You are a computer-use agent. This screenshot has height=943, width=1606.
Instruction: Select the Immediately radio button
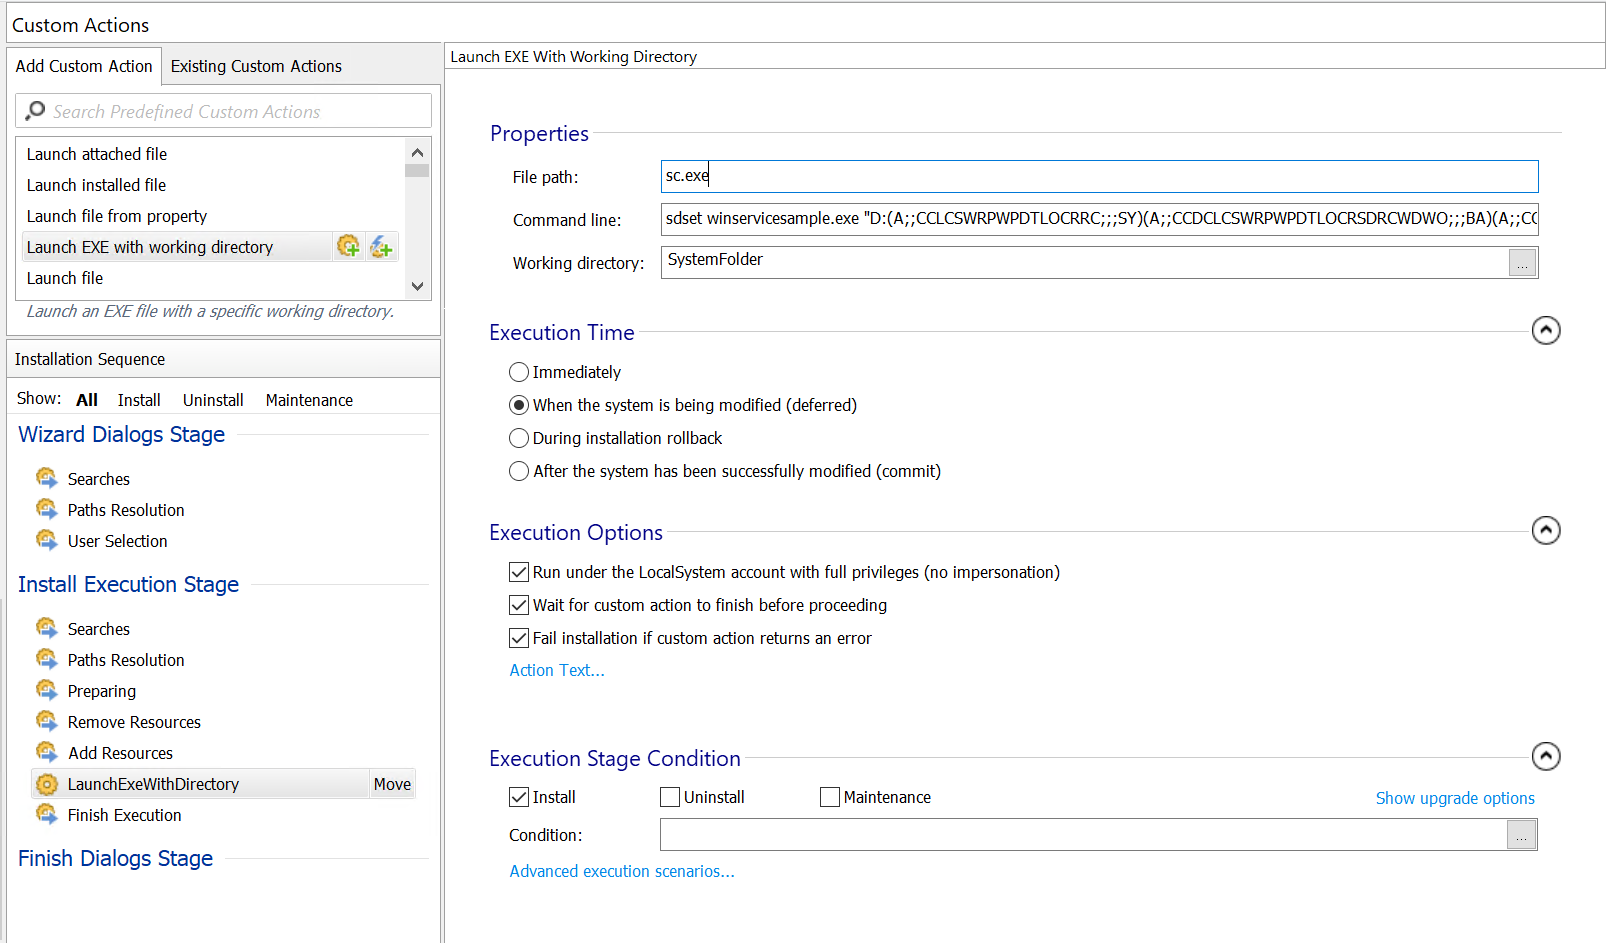tap(519, 372)
